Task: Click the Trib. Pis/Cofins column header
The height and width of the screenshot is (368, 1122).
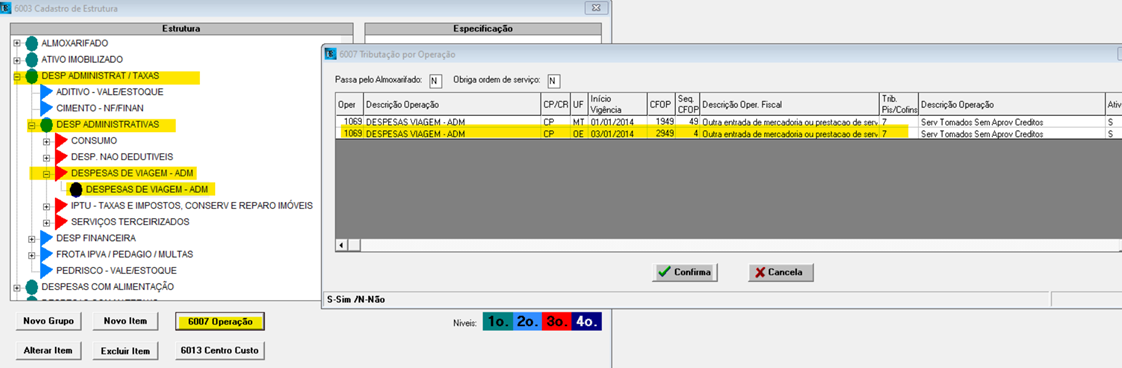Action: (x=899, y=105)
